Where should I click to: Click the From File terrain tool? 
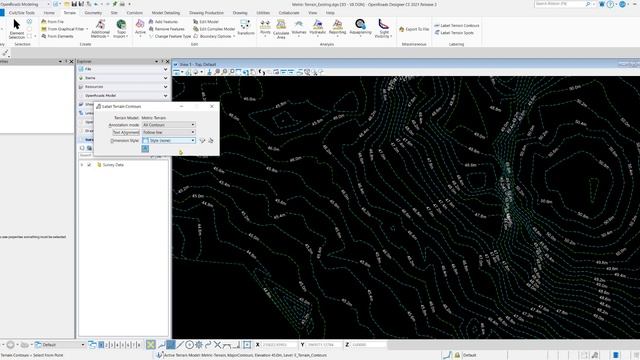pos(53,22)
